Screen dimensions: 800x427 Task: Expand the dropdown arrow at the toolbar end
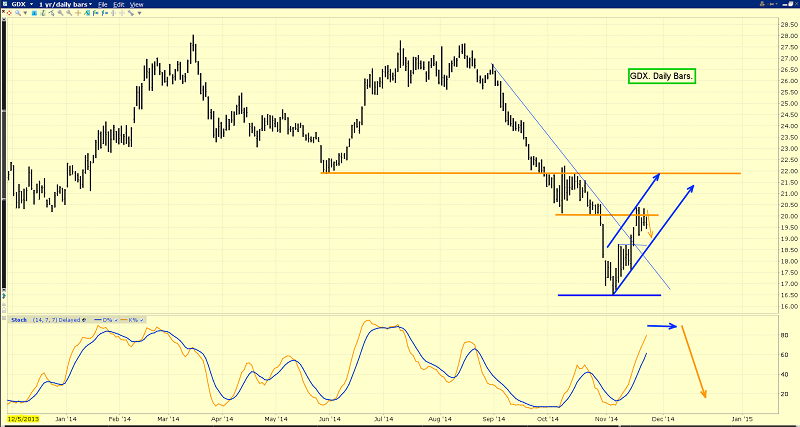click(140, 13)
